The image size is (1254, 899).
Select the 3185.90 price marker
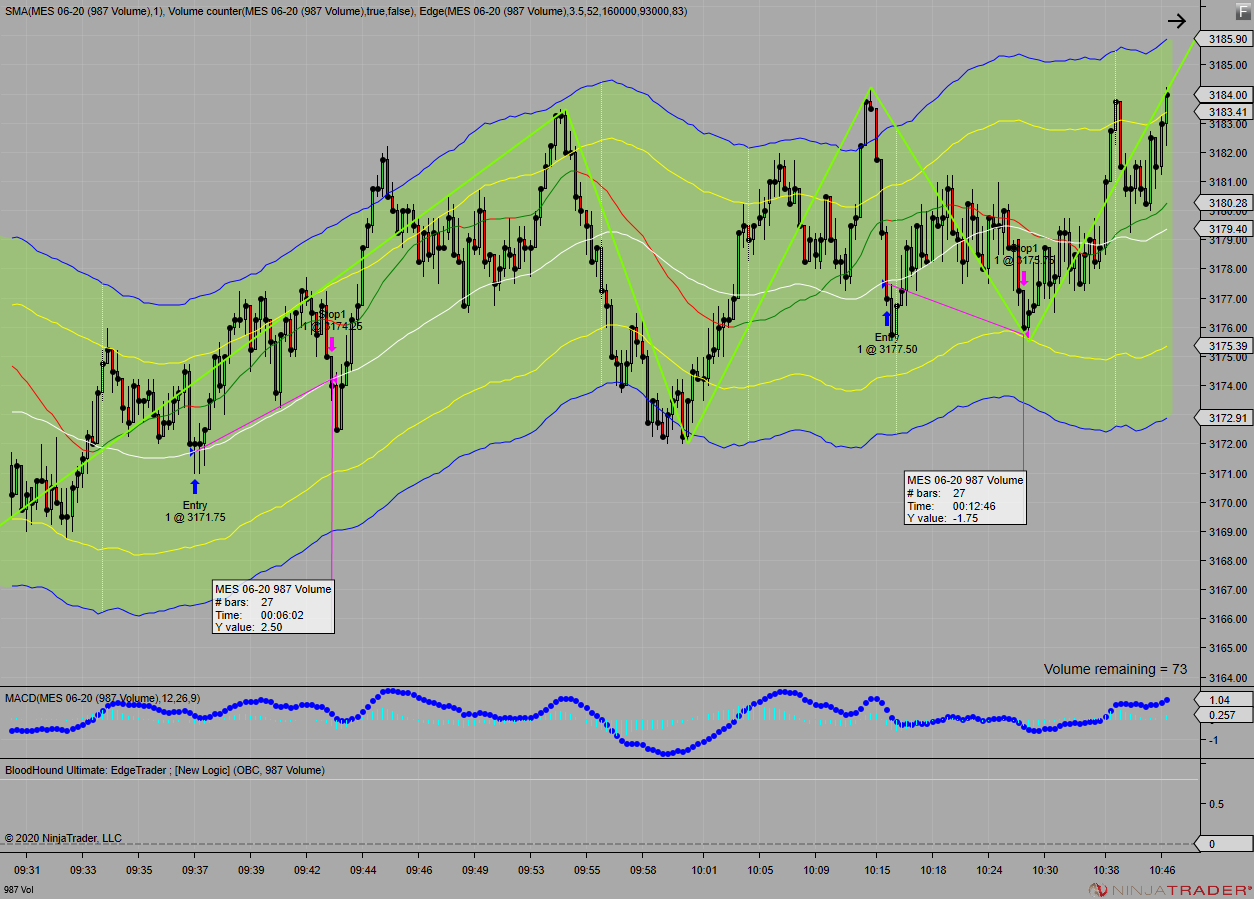pyautogui.click(x=1225, y=39)
